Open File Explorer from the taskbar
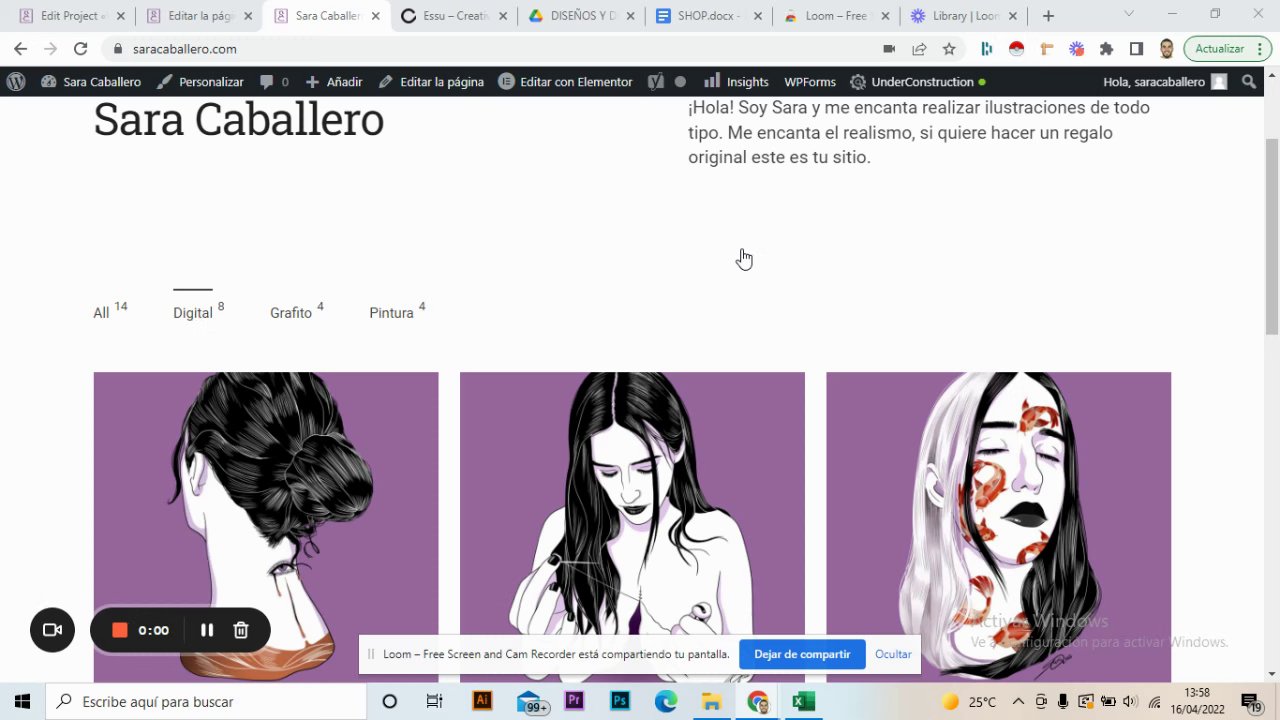Screen dimensions: 1280x720 (x=711, y=702)
